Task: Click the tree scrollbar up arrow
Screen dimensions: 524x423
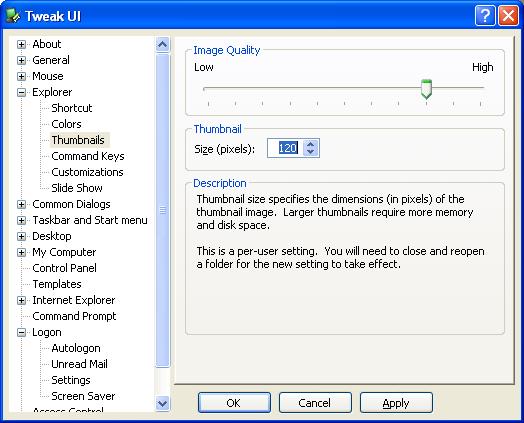Action: [x=162, y=44]
